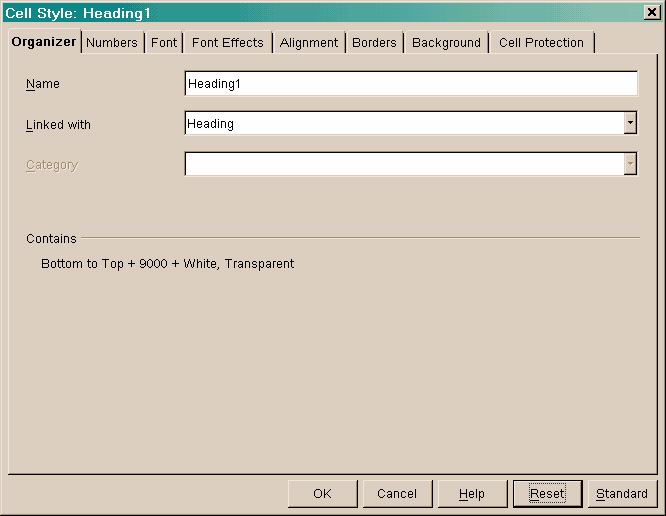This screenshot has height=516, width=666.
Task: Click the Reset button
Action: 547,494
